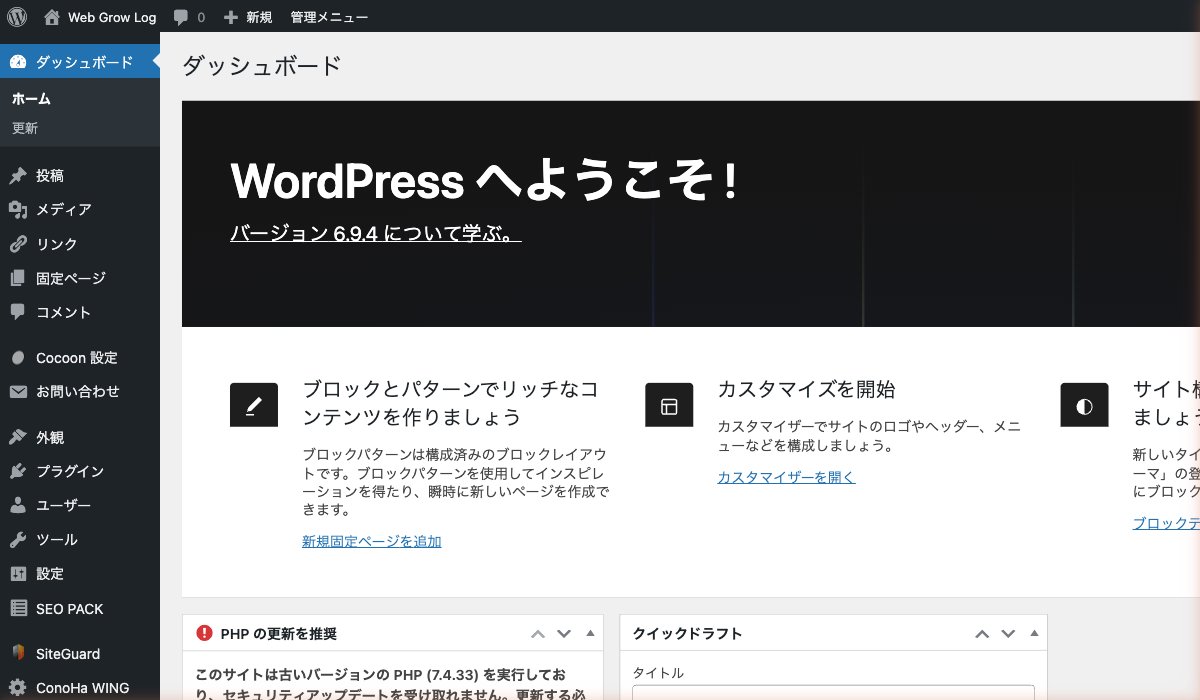Click the half-circle styles icon
This screenshot has height=700, width=1200.
pyautogui.click(x=1084, y=406)
